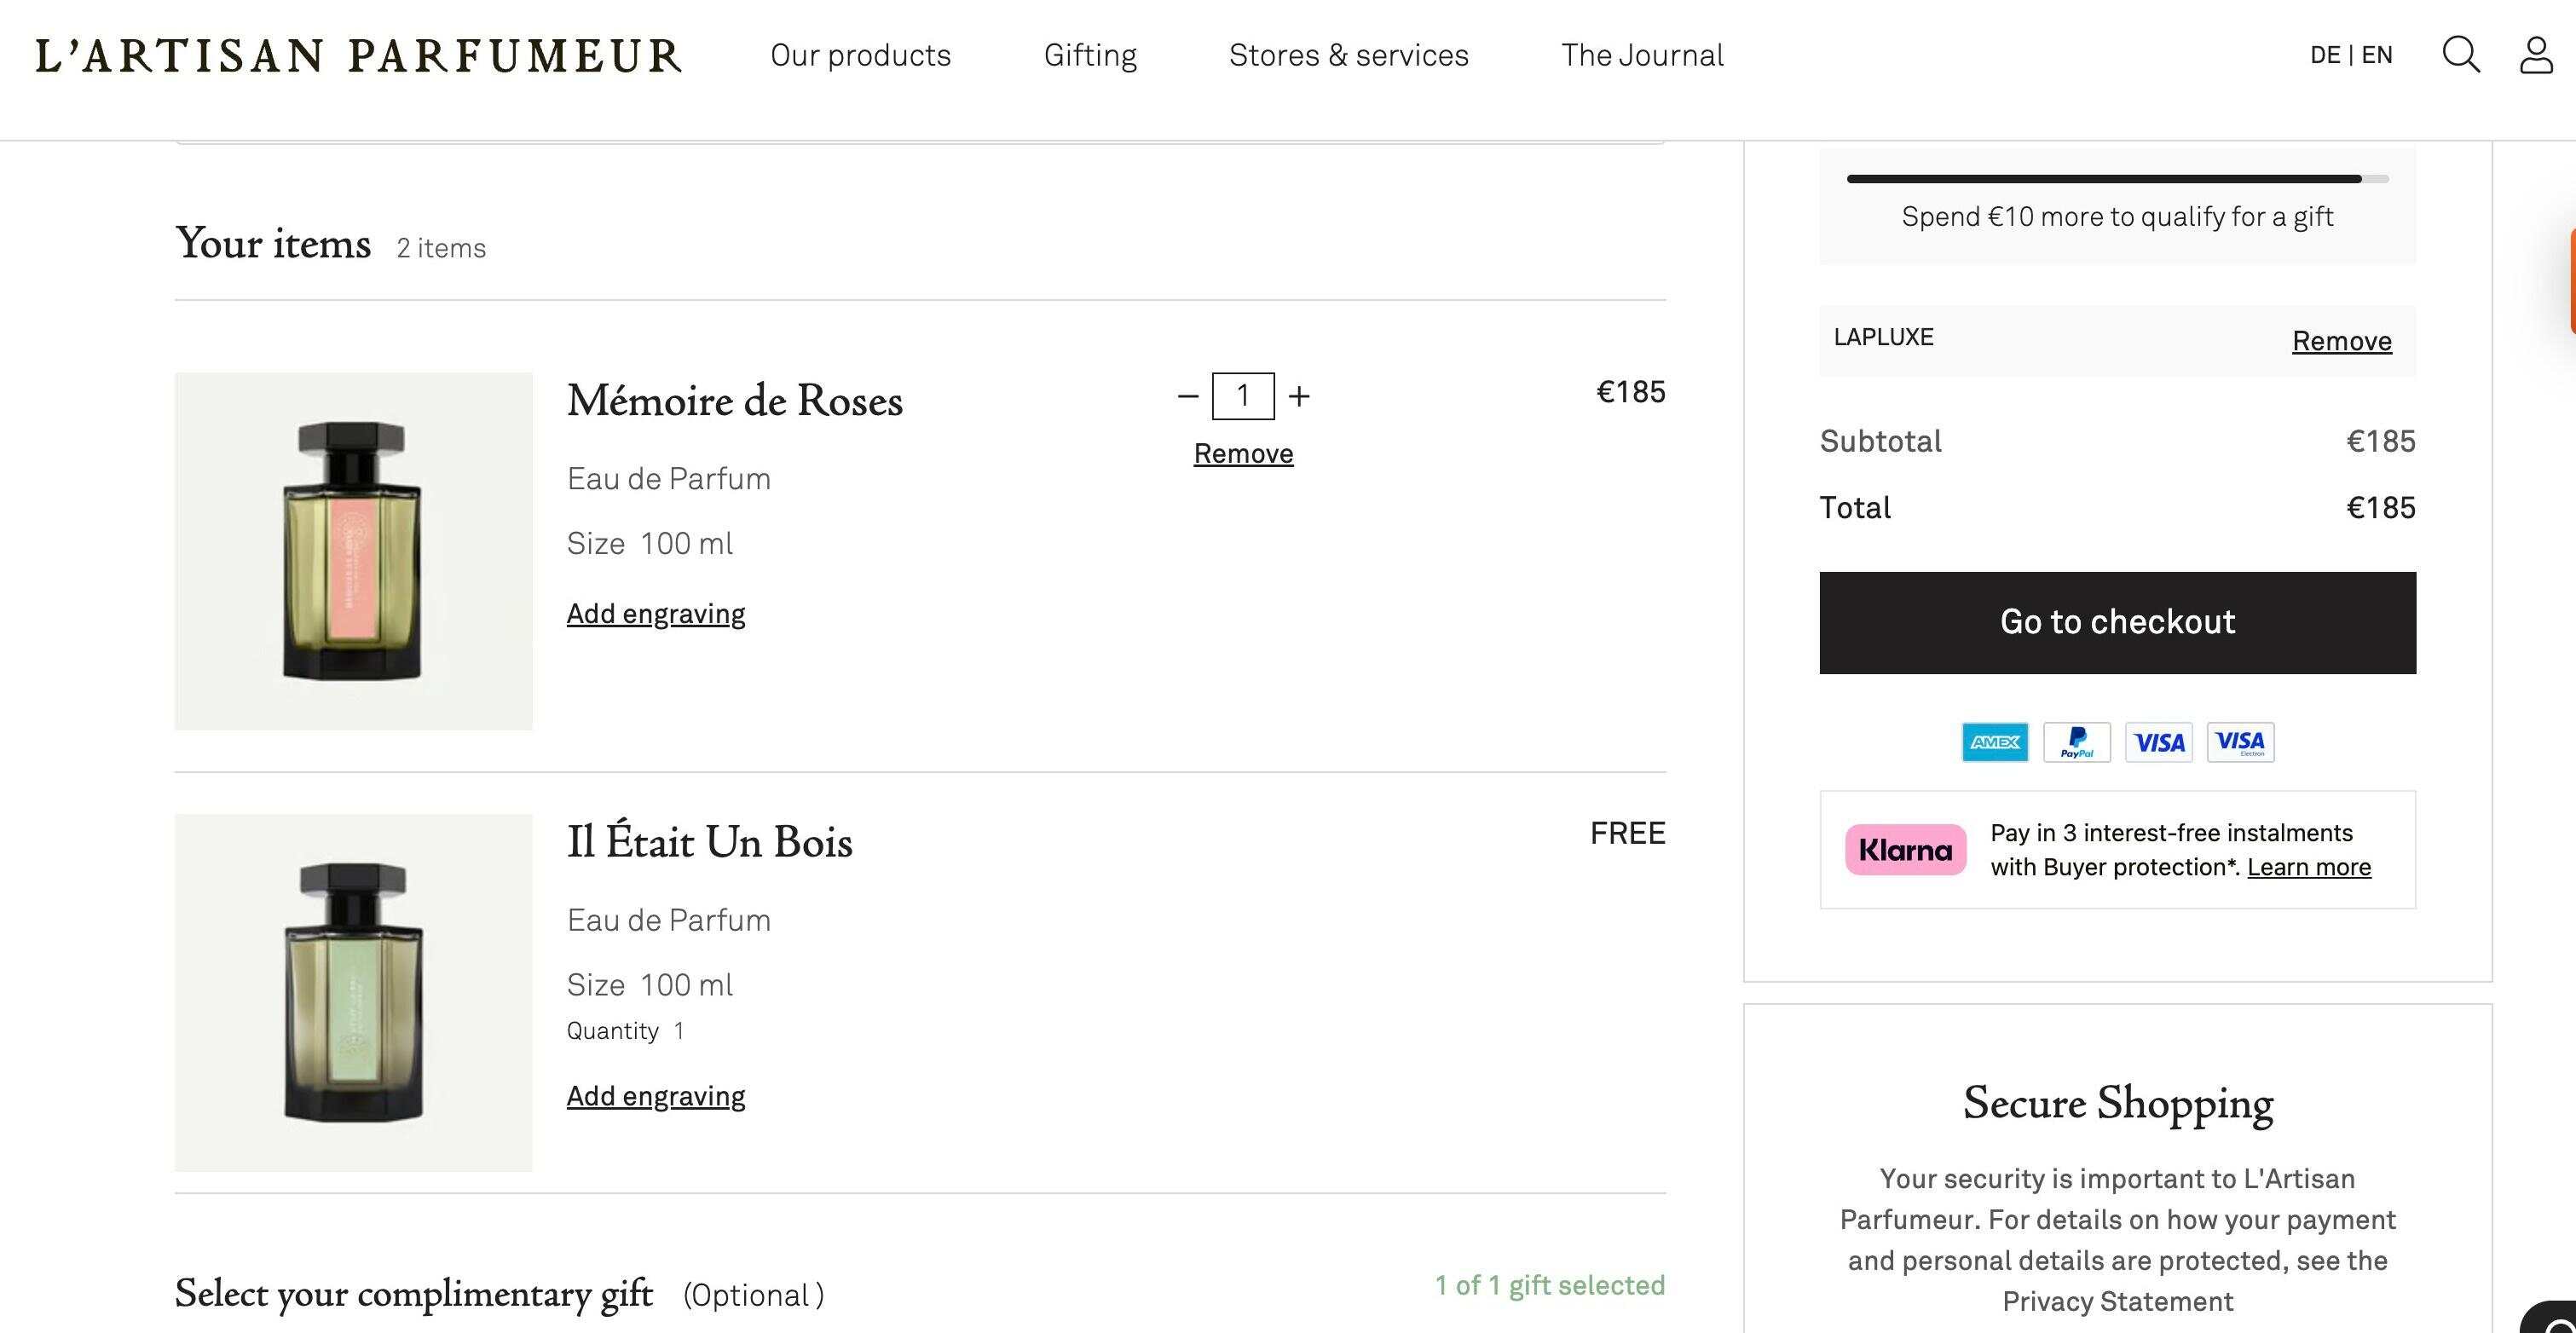Viewport: 2576px width, 1333px height.
Task: Click the American Express payment icon
Action: point(1995,742)
